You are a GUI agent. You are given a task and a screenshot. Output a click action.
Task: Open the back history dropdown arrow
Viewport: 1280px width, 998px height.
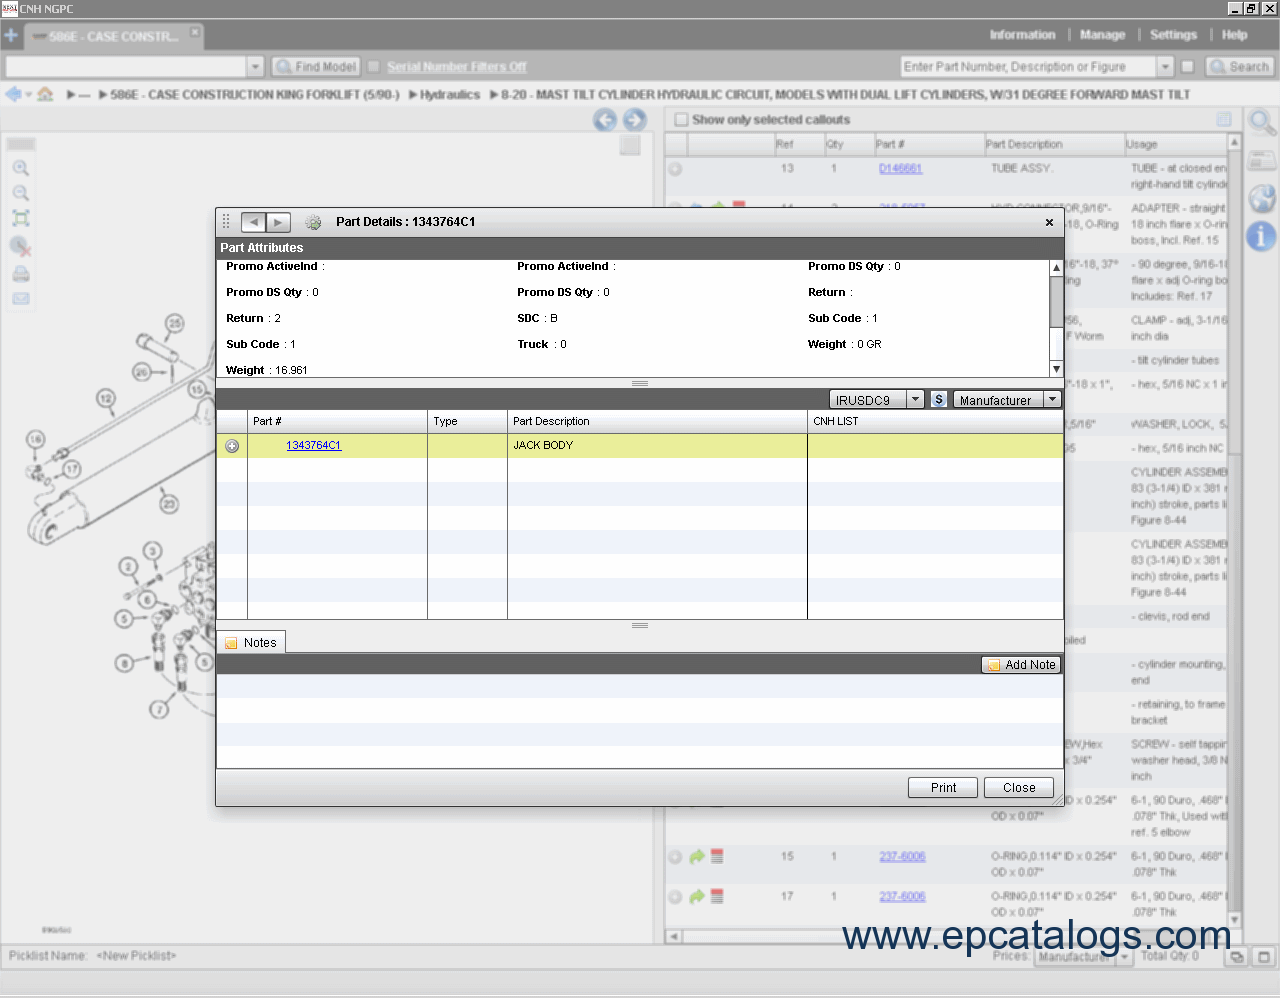pos(29,95)
